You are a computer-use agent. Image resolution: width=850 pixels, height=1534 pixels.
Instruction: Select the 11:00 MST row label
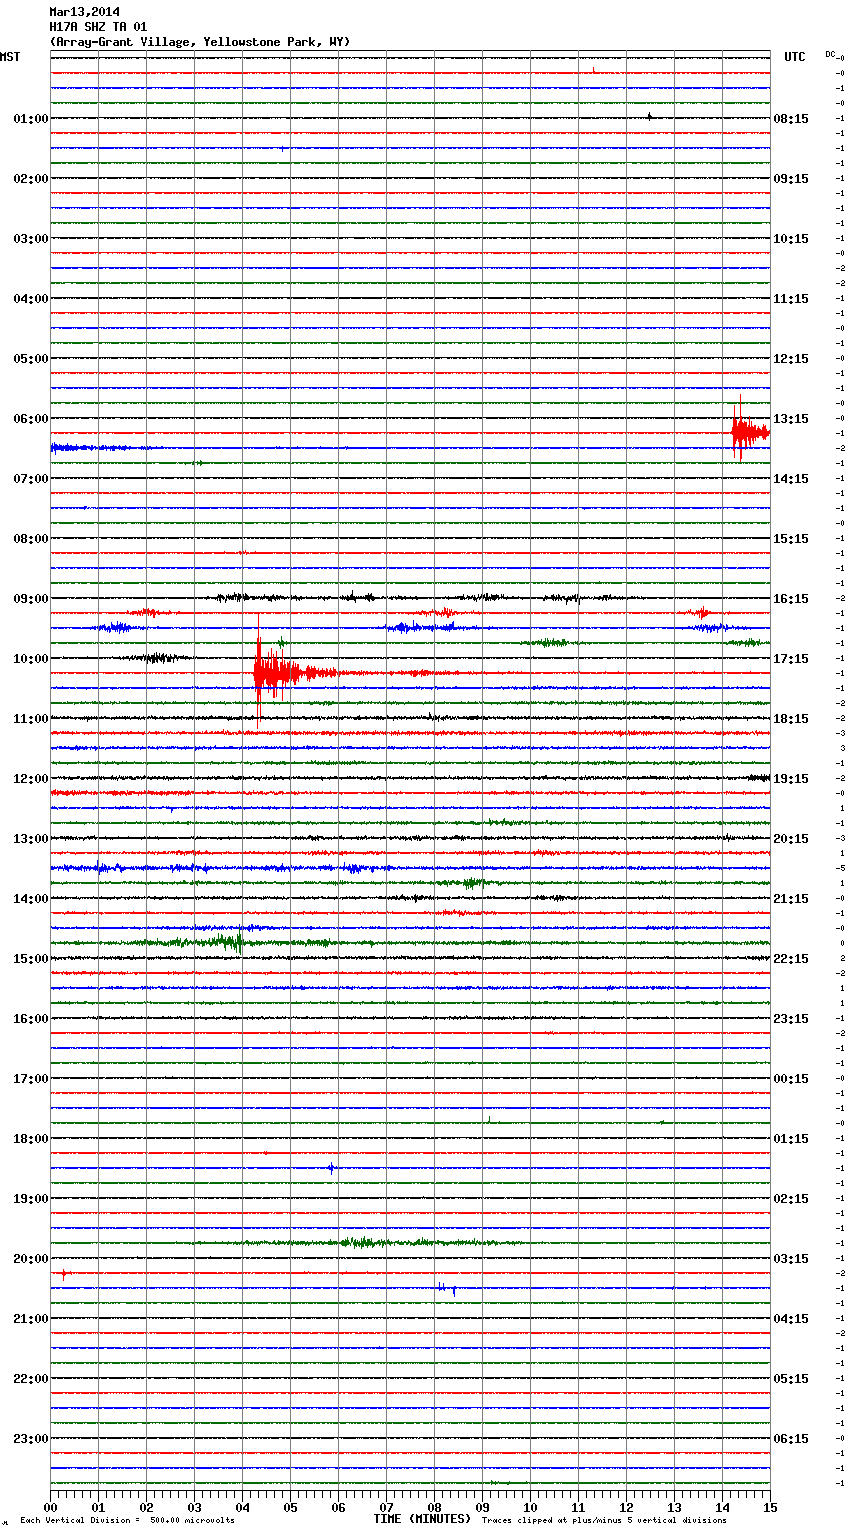click(x=31, y=719)
